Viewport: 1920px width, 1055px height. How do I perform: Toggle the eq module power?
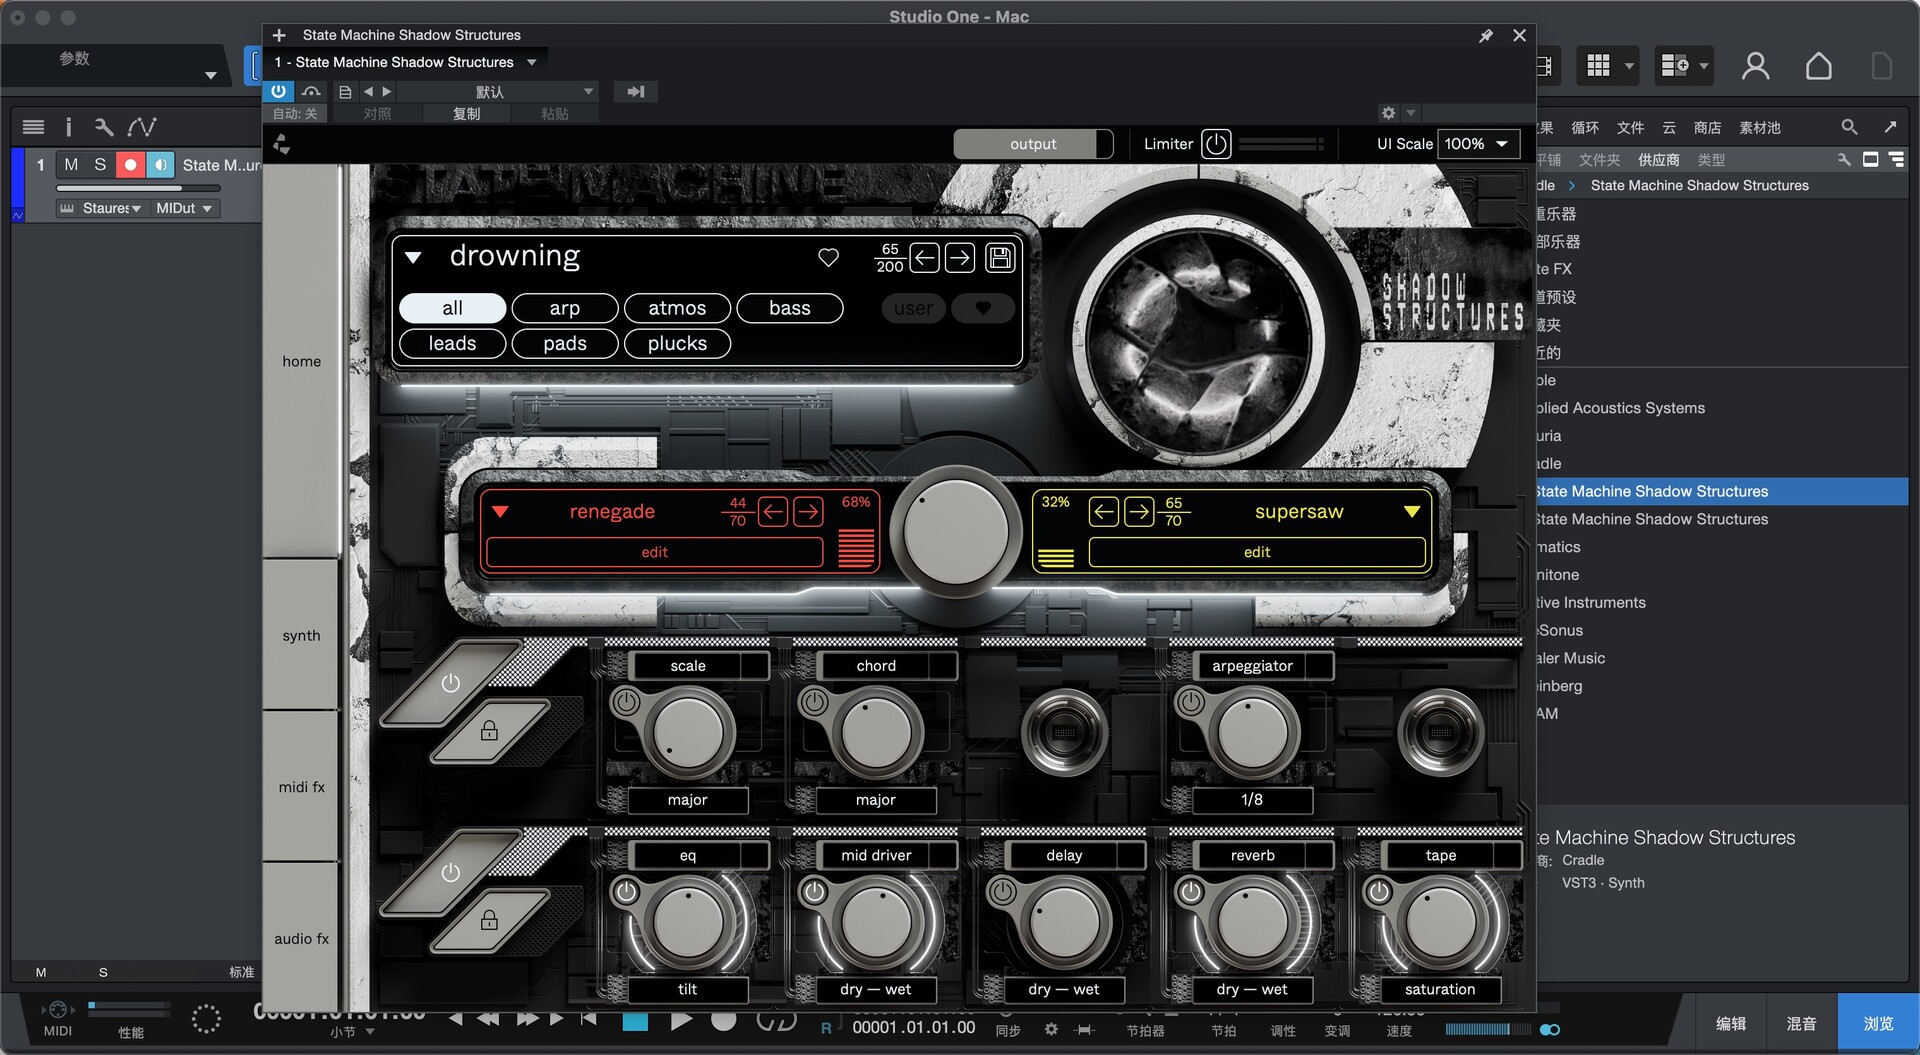626,891
